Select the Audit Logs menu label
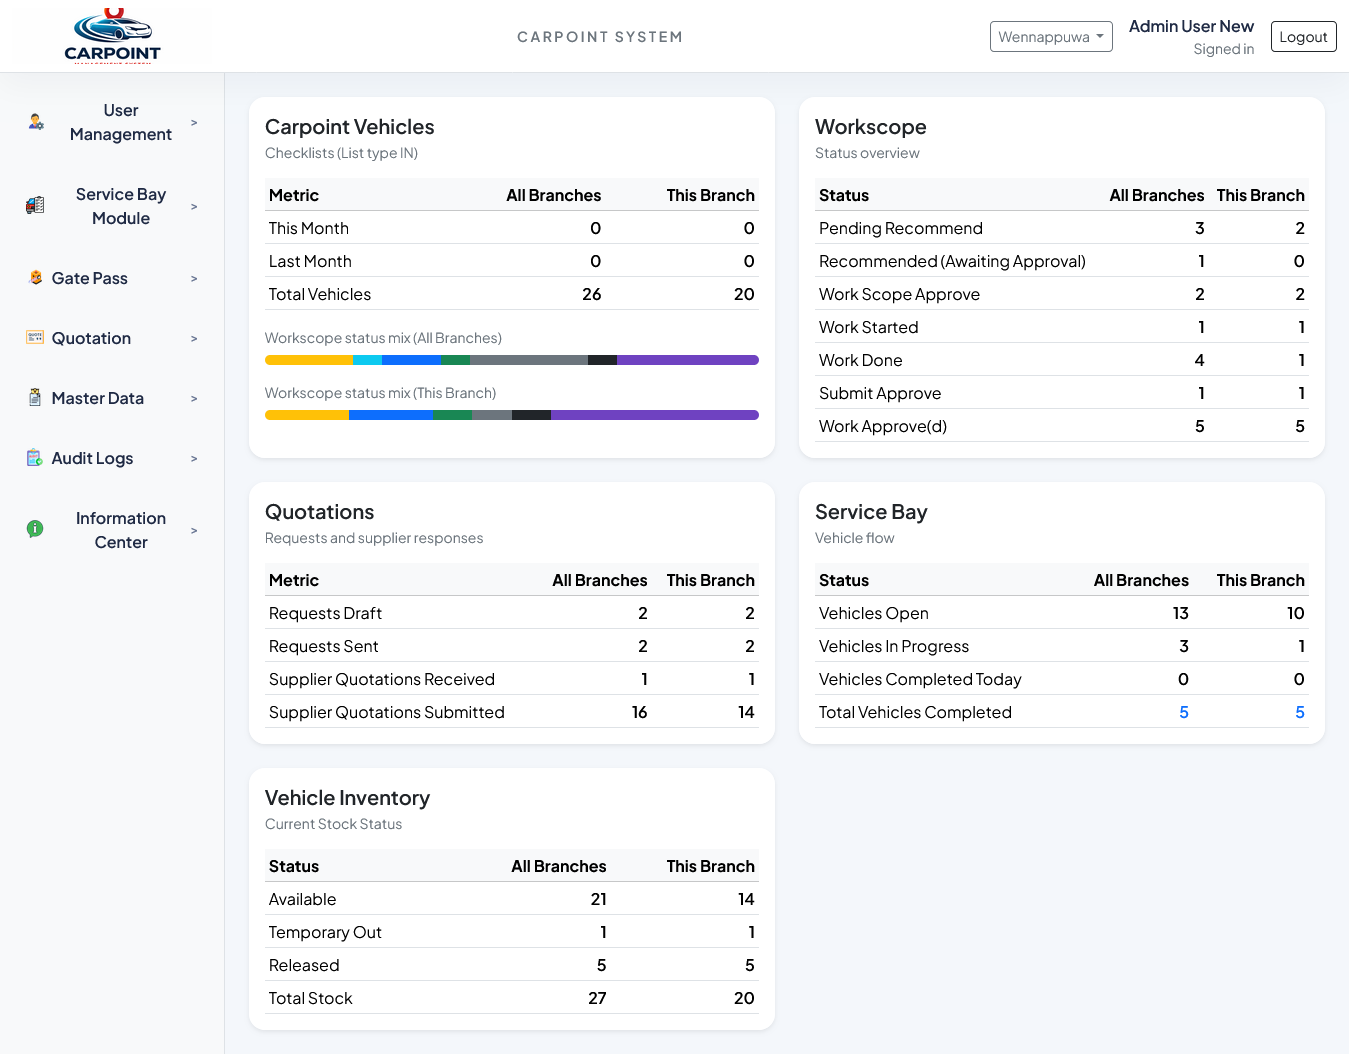 tap(92, 458)
